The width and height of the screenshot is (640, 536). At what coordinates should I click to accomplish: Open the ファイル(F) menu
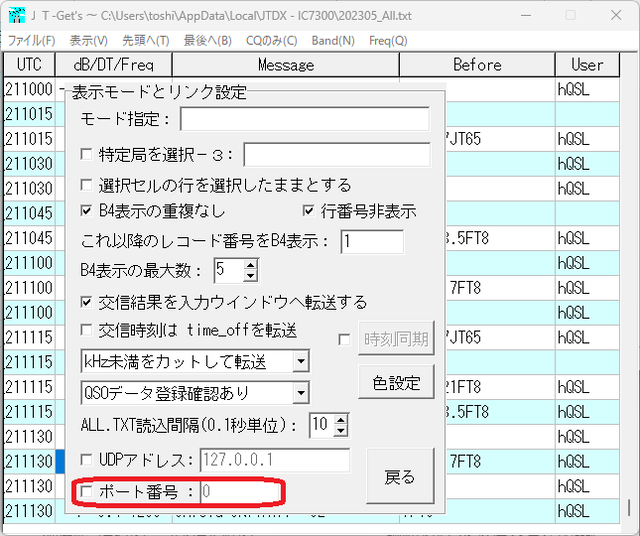click(x=32, y=41)
